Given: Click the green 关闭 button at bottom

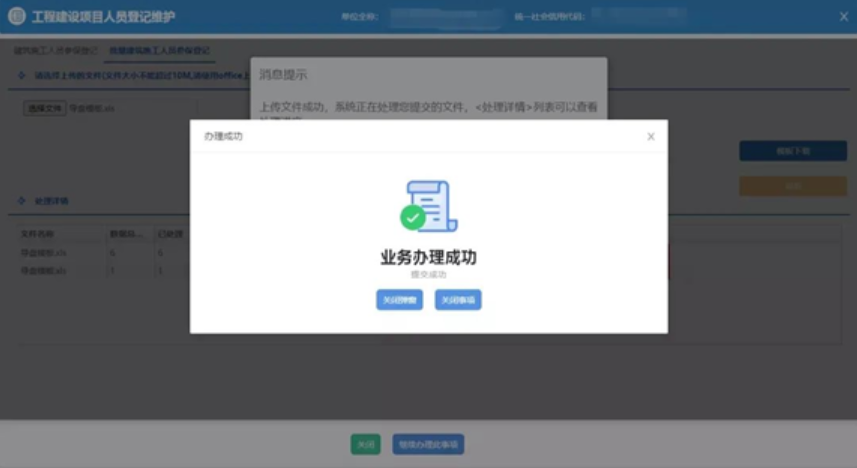Looking at the screenshot, I should [366, 444].
